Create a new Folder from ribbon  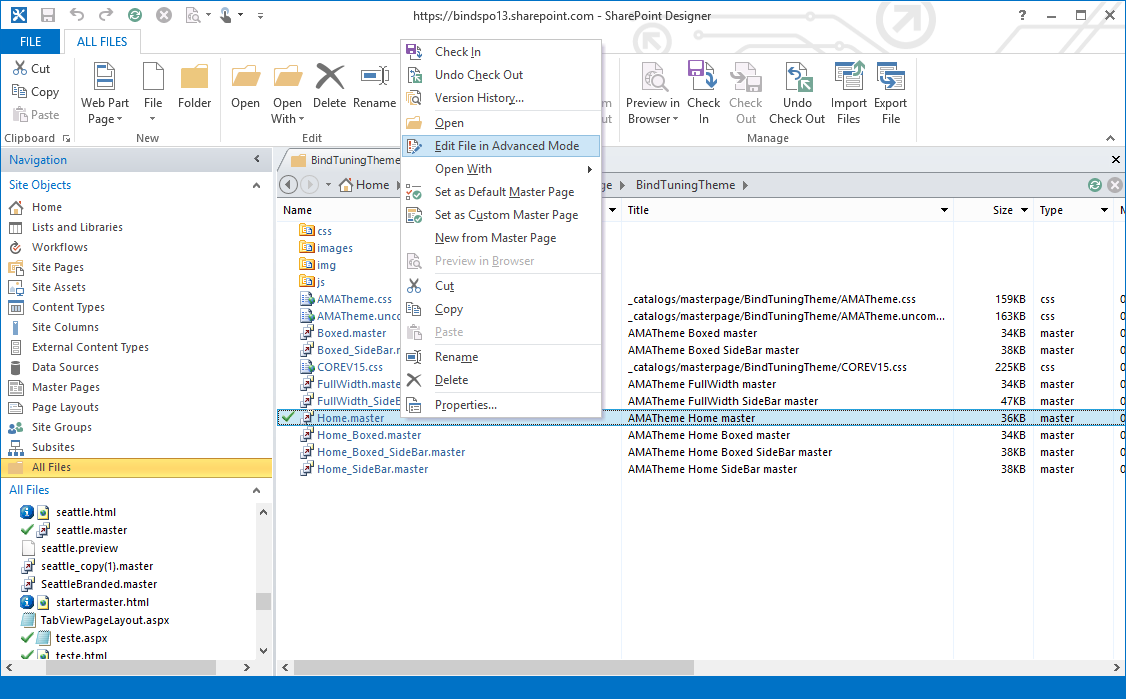194,86
